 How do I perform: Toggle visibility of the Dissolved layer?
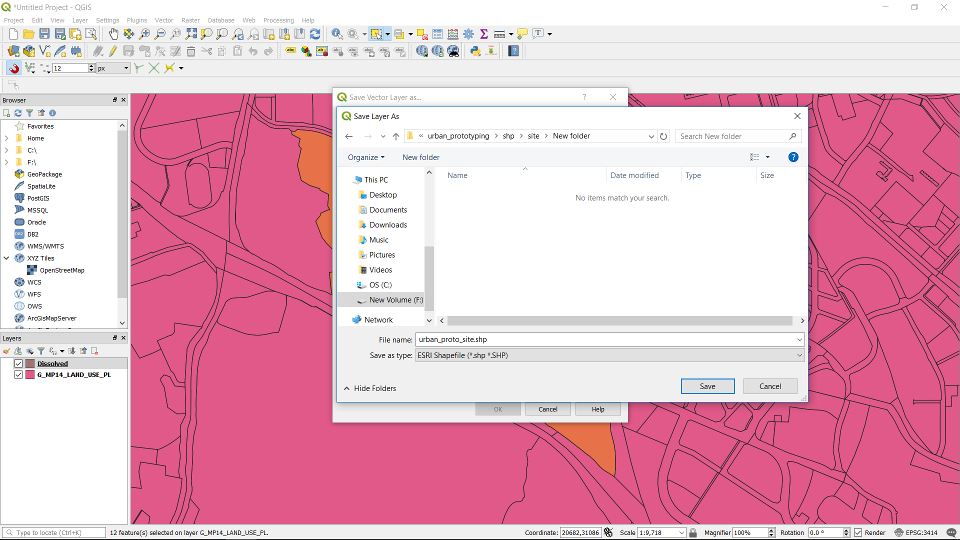(18, 364)
